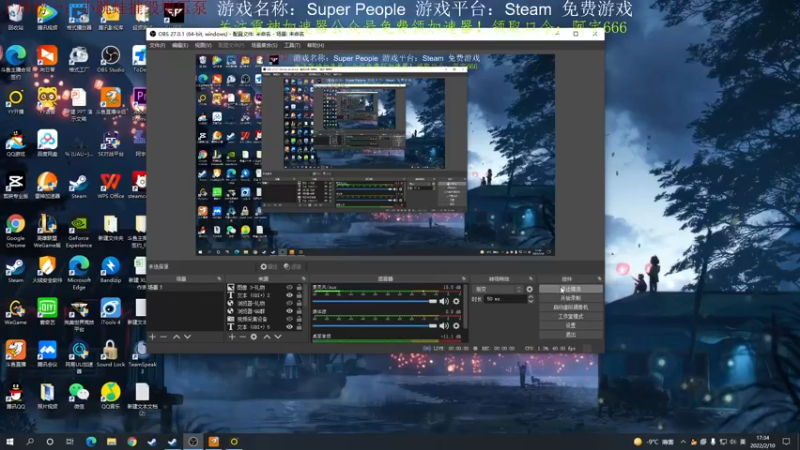Open the 视图(V) menu in OBS
This screenshot has width=800, height=450.
click(203, 45)
